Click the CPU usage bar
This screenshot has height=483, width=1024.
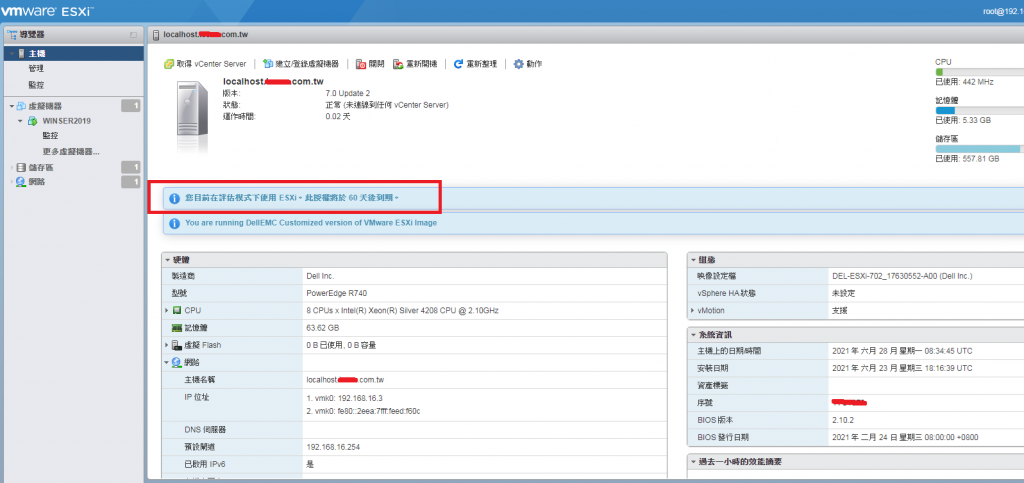[x=980, y=72]
